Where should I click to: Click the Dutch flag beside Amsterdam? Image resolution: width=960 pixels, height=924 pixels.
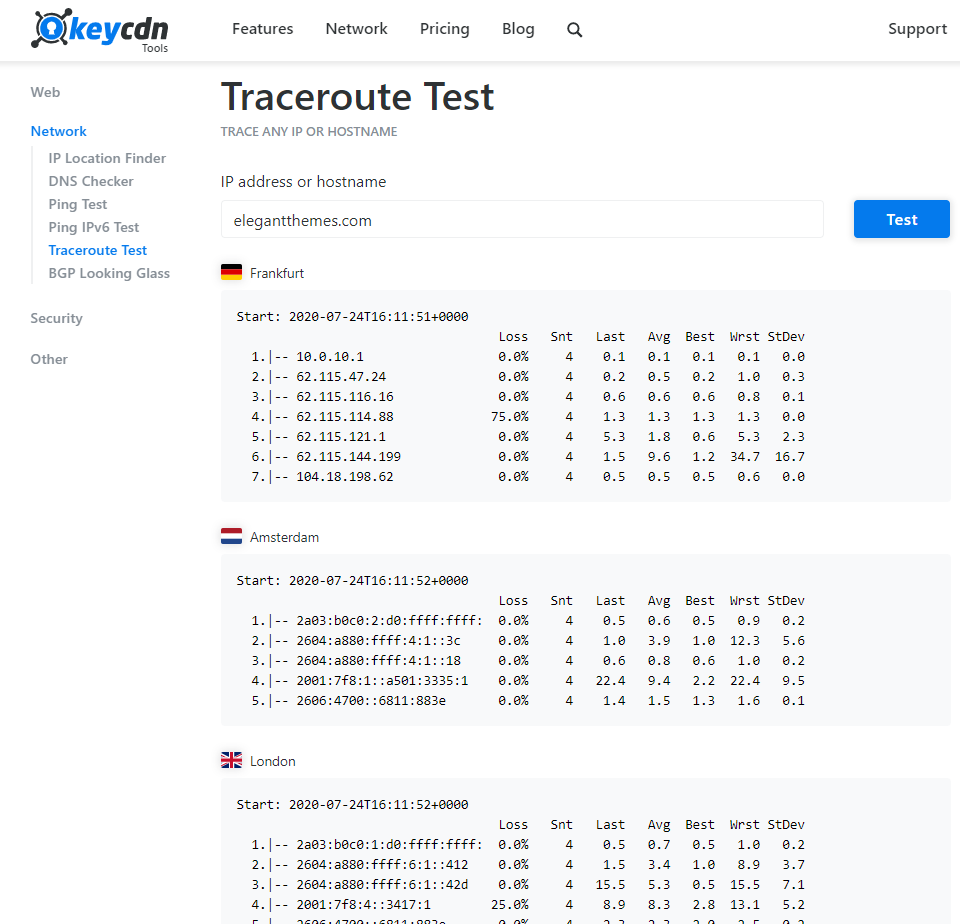(x=231, y=535)
